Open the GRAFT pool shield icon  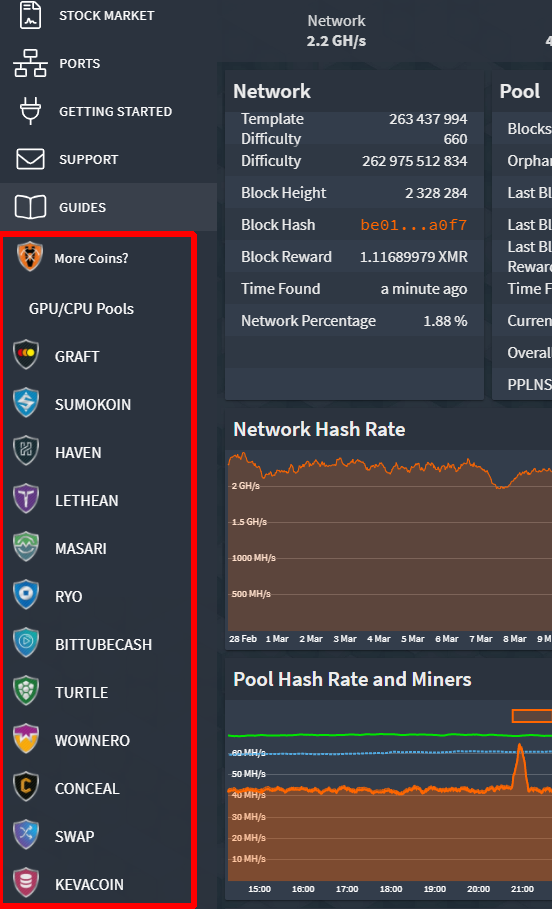tap(26, 355)
